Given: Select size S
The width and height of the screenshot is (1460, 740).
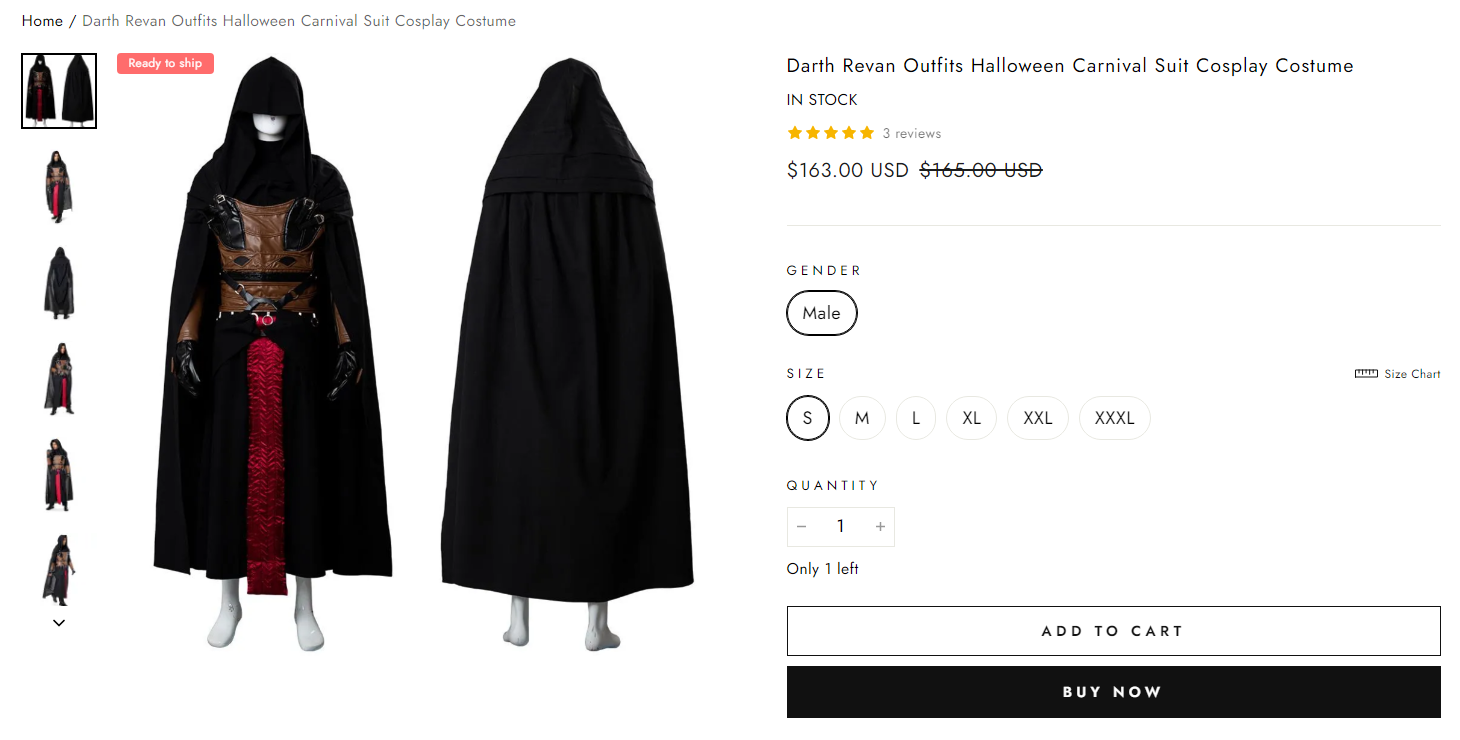Looking at the screenshot, I should tap(808, 418).
